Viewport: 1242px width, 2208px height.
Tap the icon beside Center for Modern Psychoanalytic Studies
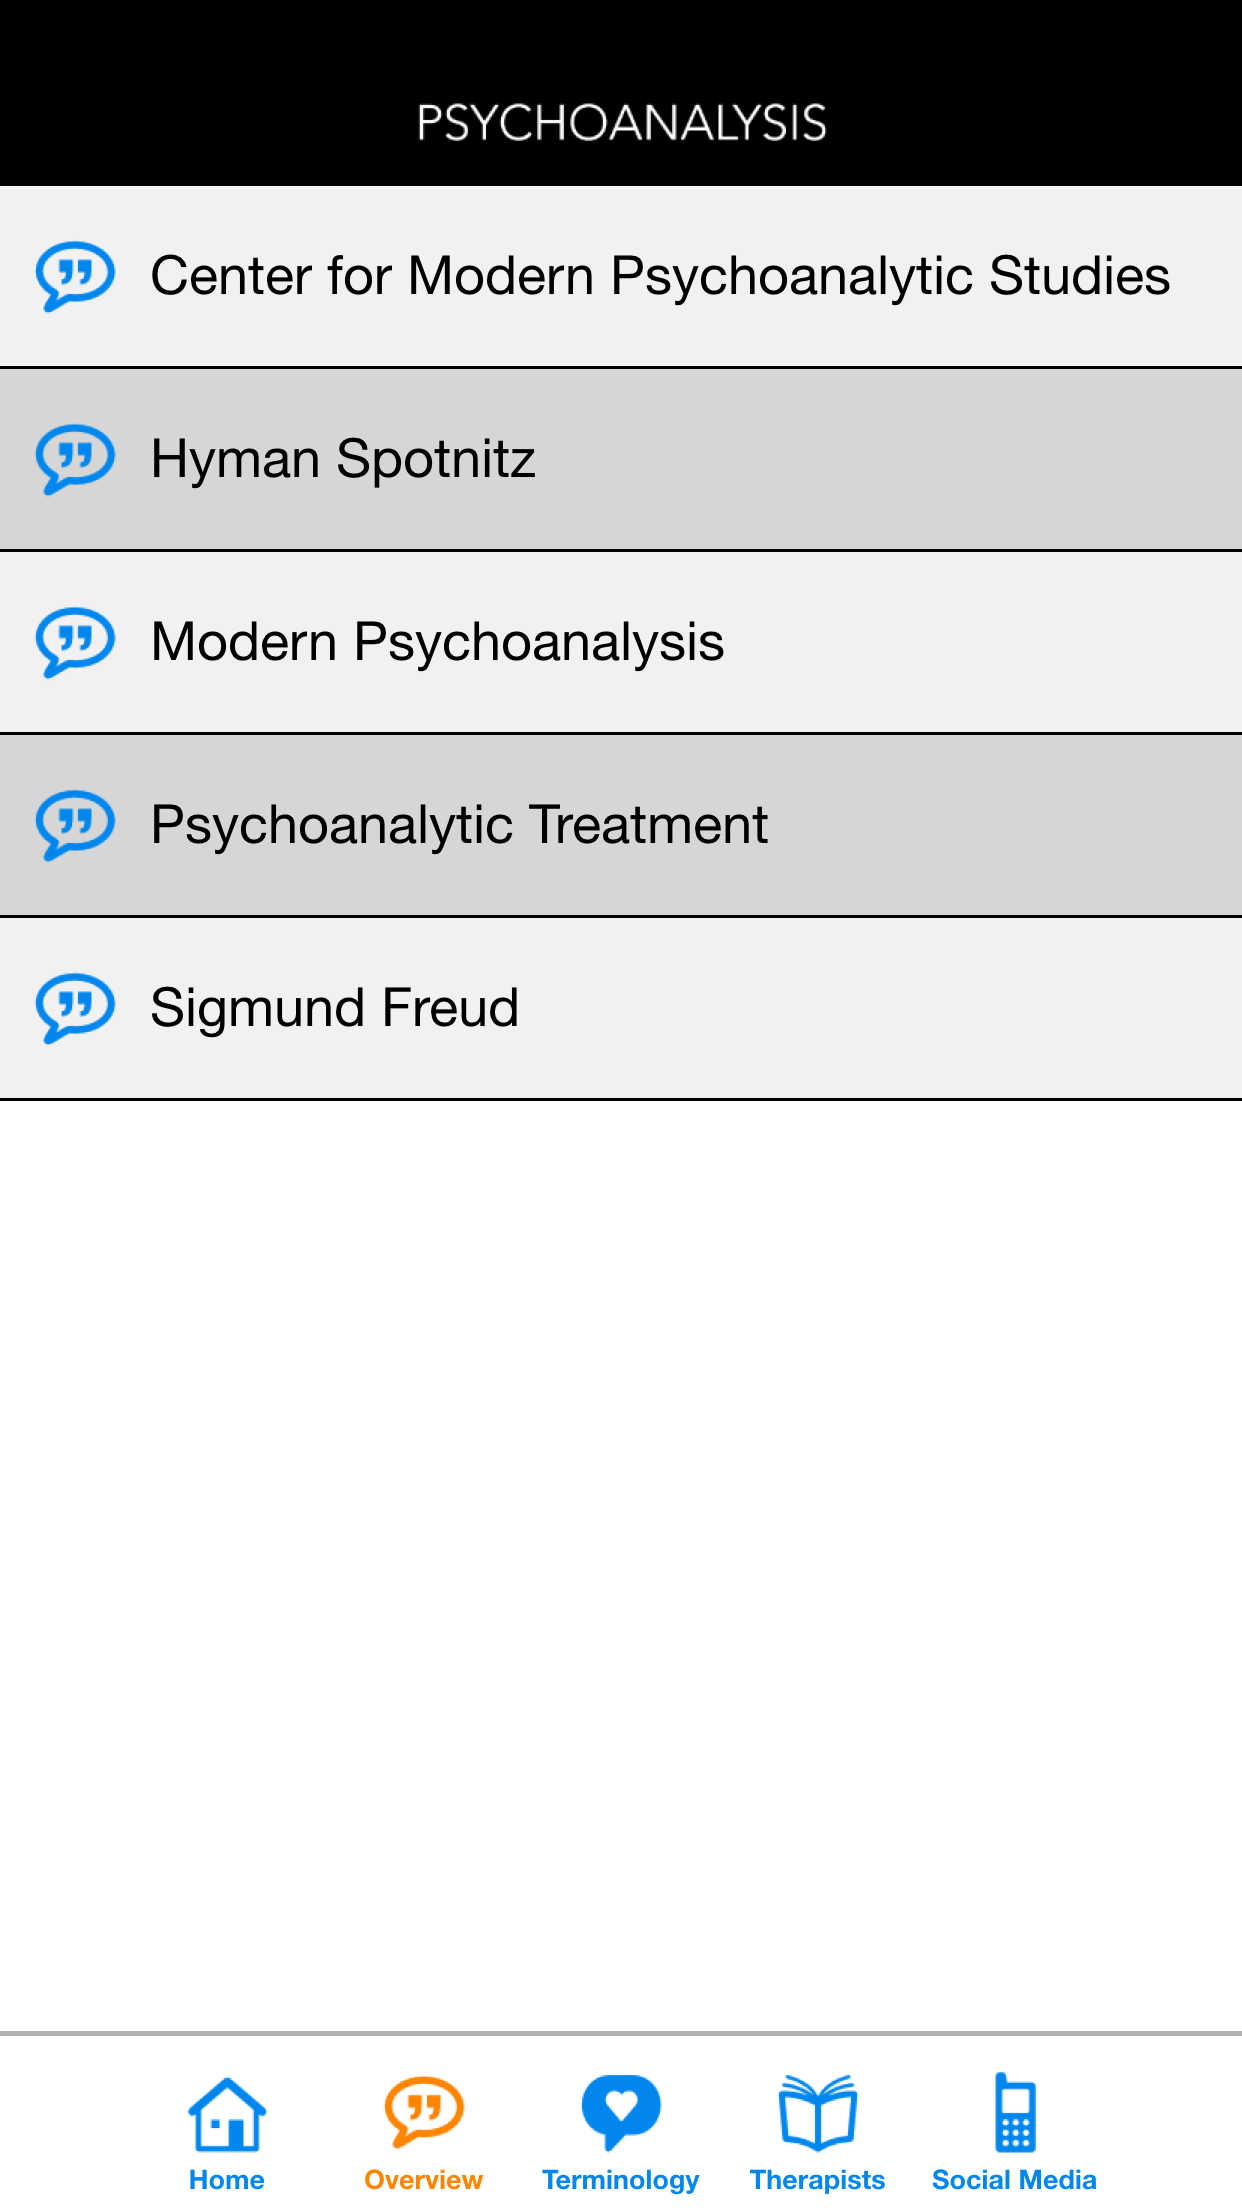click(x=74, y=275)
